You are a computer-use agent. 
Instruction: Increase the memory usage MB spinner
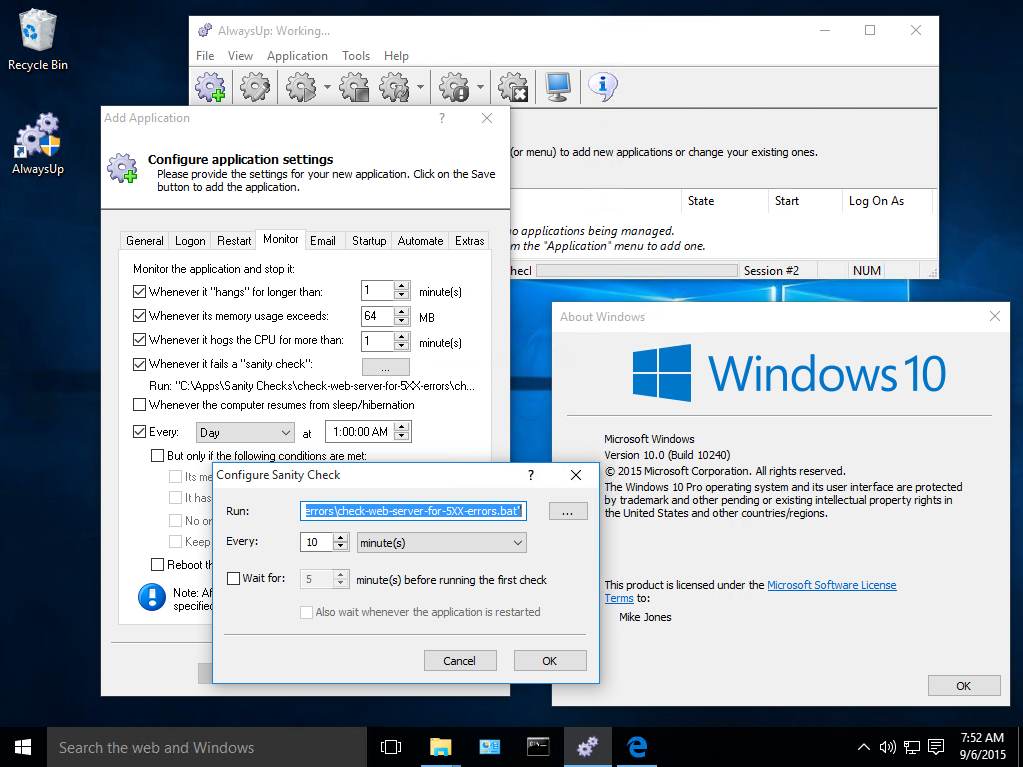[402, 311]
